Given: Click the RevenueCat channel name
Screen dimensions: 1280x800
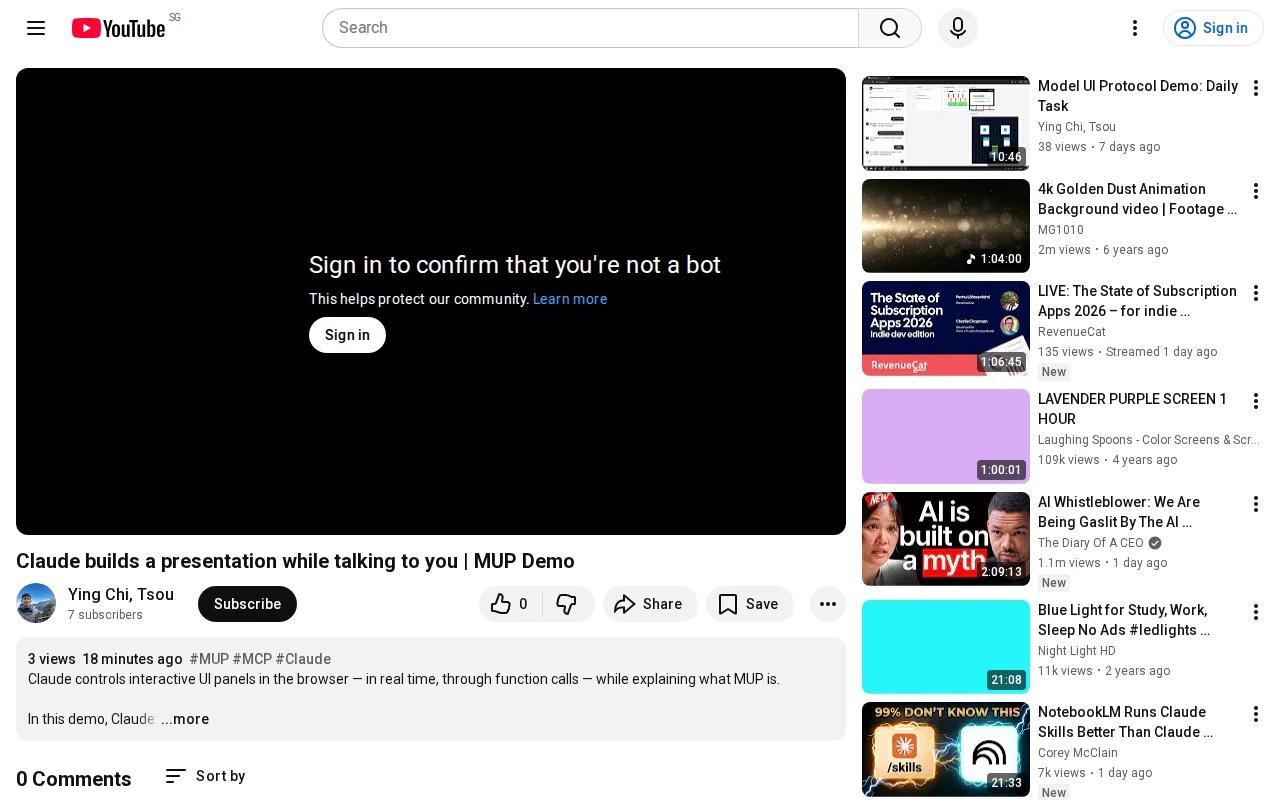Looking at the screenshot, I should 1072,332.
